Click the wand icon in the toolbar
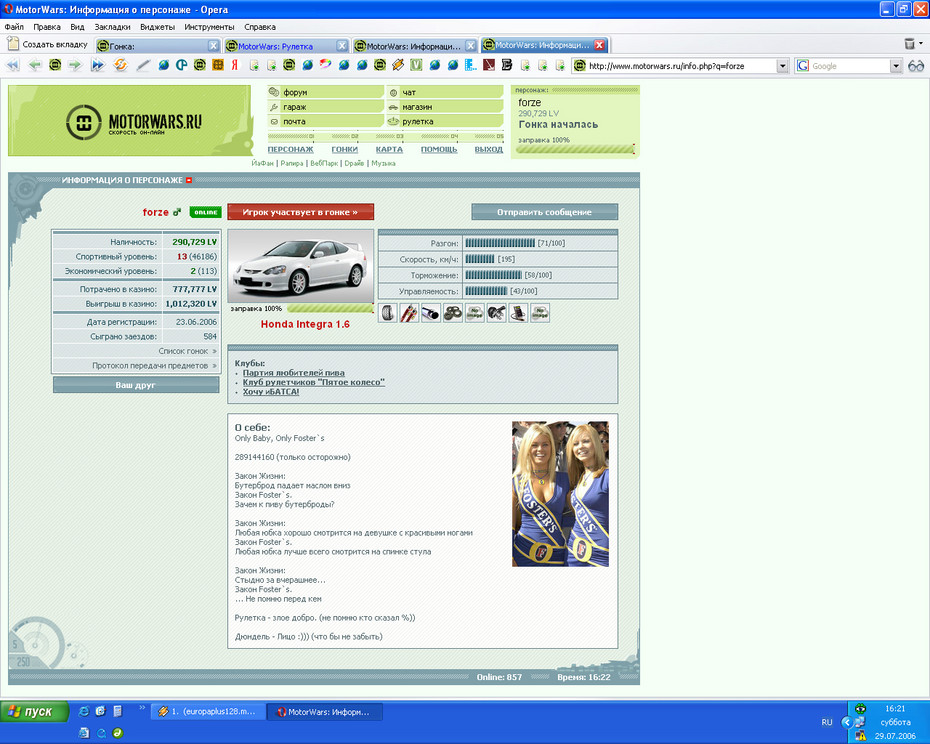 [x=143, y=65]
